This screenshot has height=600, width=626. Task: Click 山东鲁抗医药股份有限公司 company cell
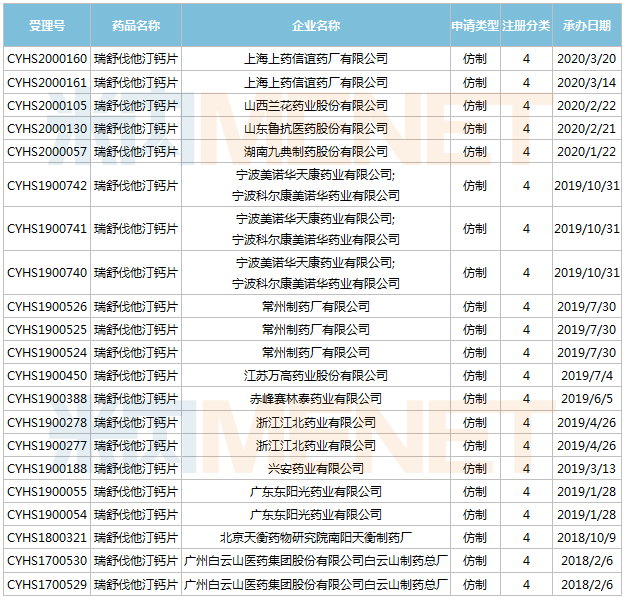click(316, 129)
